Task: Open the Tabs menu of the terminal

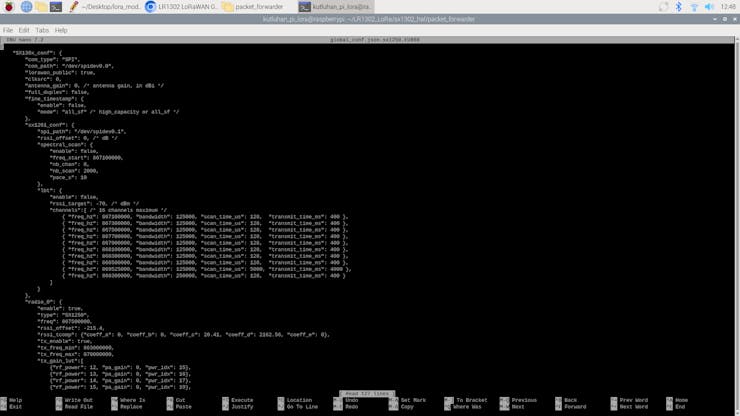Action: click(42, 30)
